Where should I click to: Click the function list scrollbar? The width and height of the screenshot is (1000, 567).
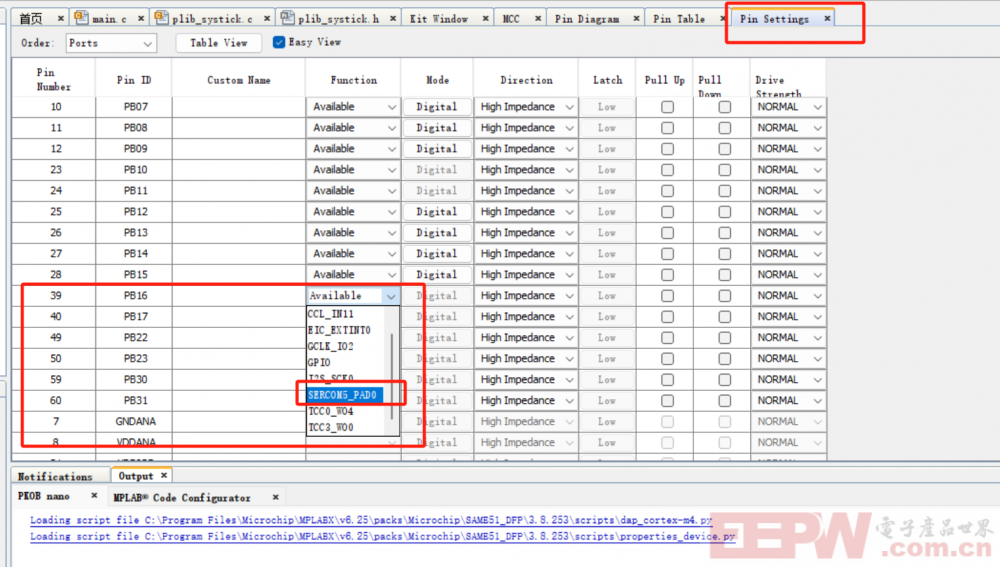(x=392, y=375)
